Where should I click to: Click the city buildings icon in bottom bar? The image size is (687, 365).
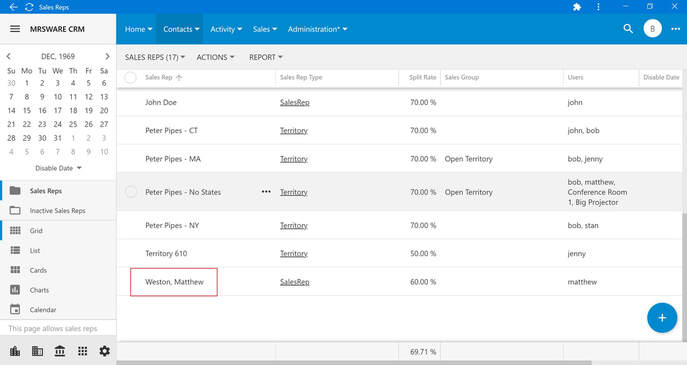pos(15,351)
